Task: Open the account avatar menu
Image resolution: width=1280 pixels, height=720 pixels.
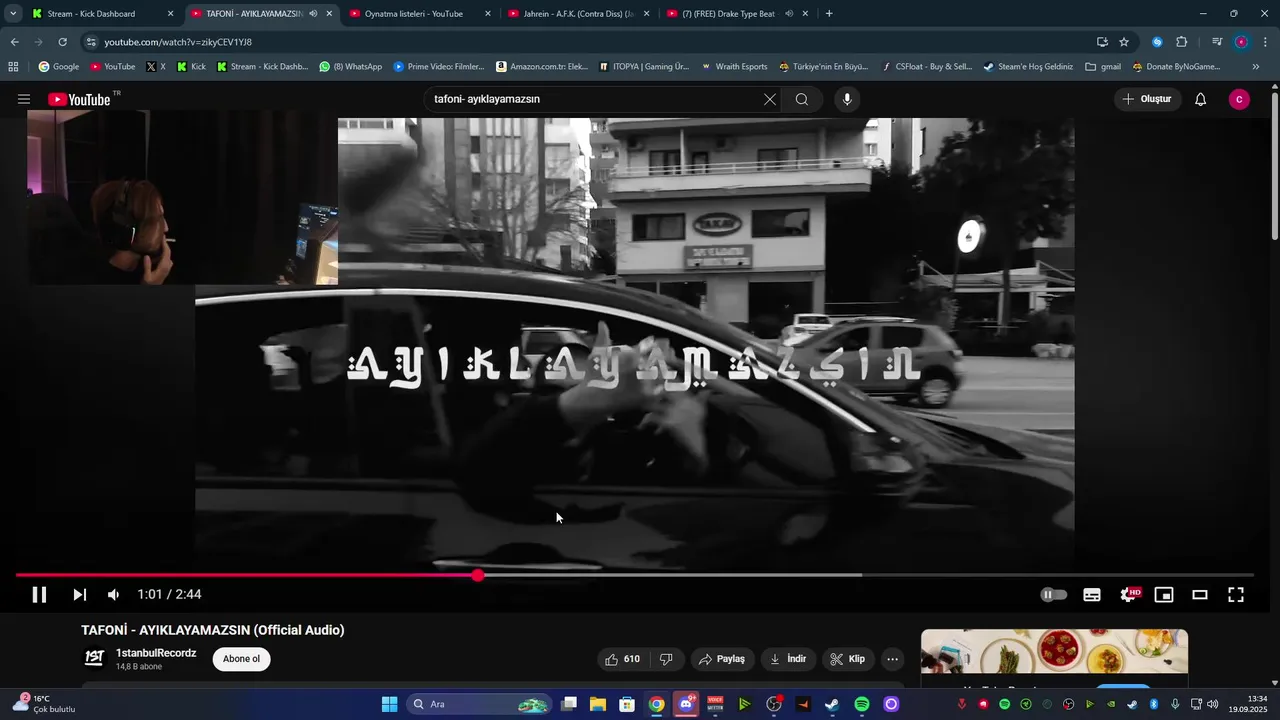Action: click(x=1239, y=99)
